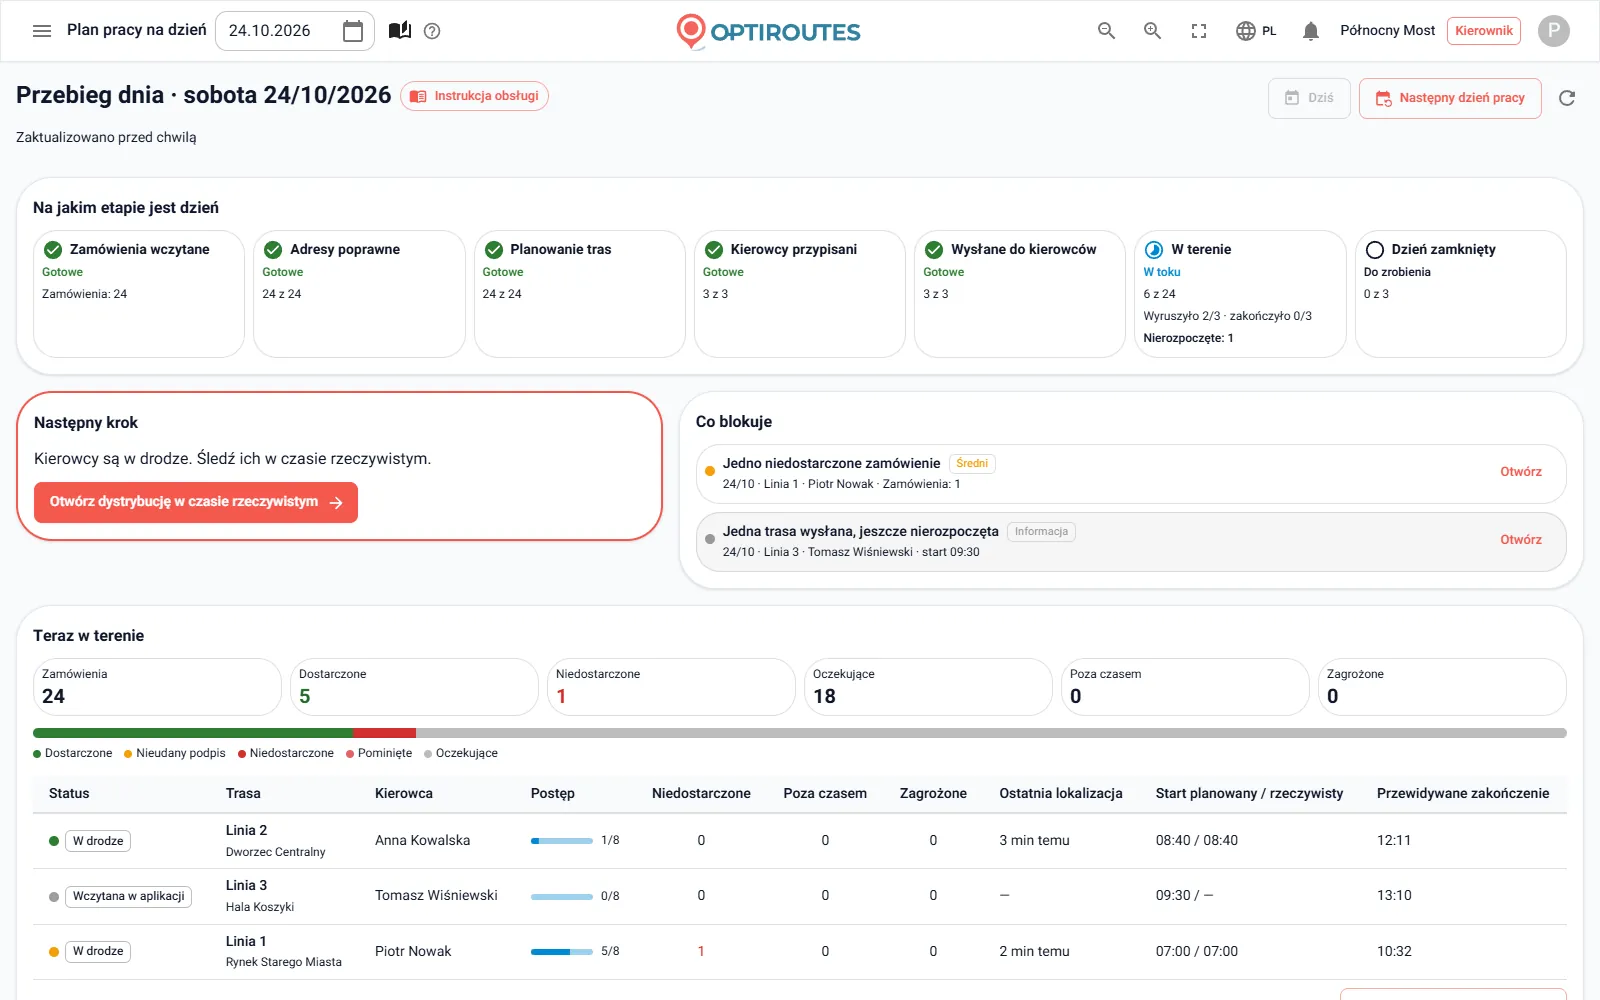Select the Adresy poprawne stage card
This screenshot has height=1000, width=1600.
click(x=359, y=294)
